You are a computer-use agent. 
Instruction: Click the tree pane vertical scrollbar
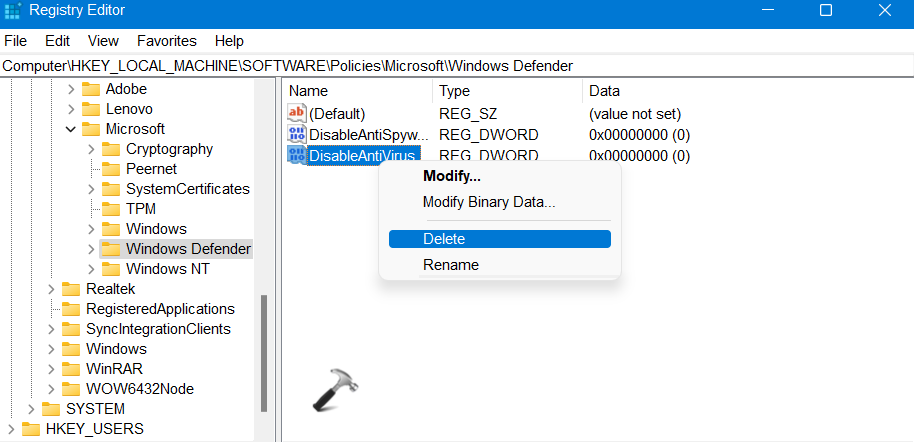(264, 350)
